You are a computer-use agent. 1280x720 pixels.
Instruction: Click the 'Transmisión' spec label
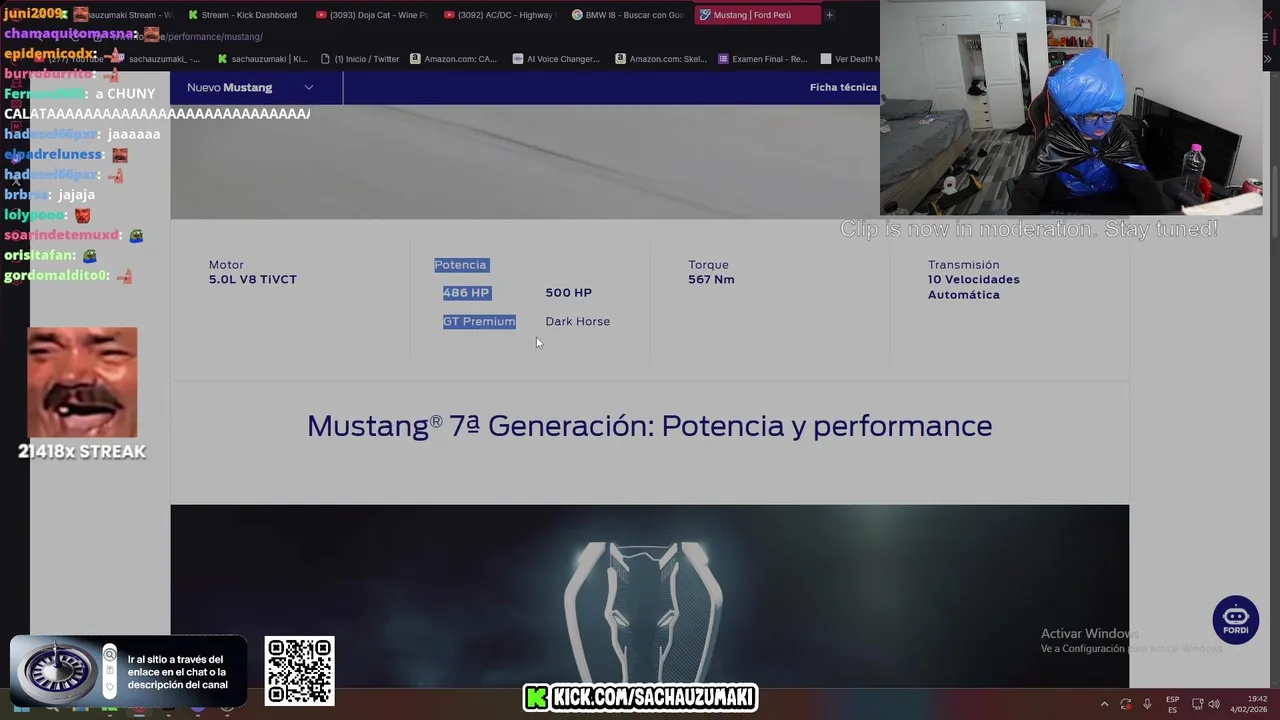(x=963, y=265)
